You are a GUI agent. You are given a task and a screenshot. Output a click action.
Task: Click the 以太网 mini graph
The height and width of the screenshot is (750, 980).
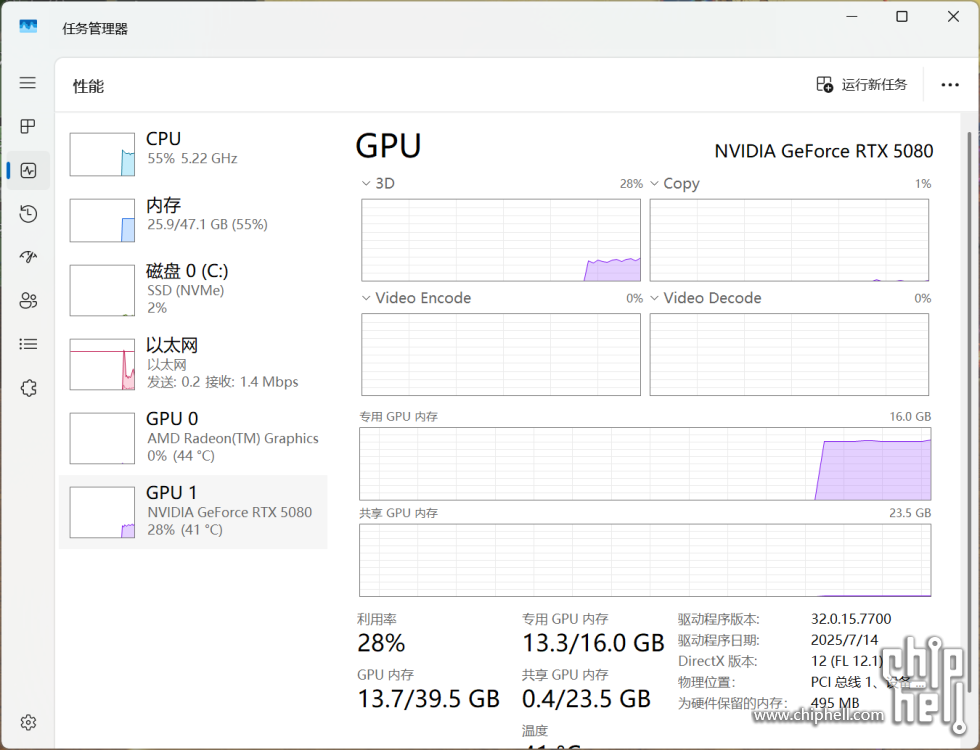pyautogui.click(x=102, y=364)
